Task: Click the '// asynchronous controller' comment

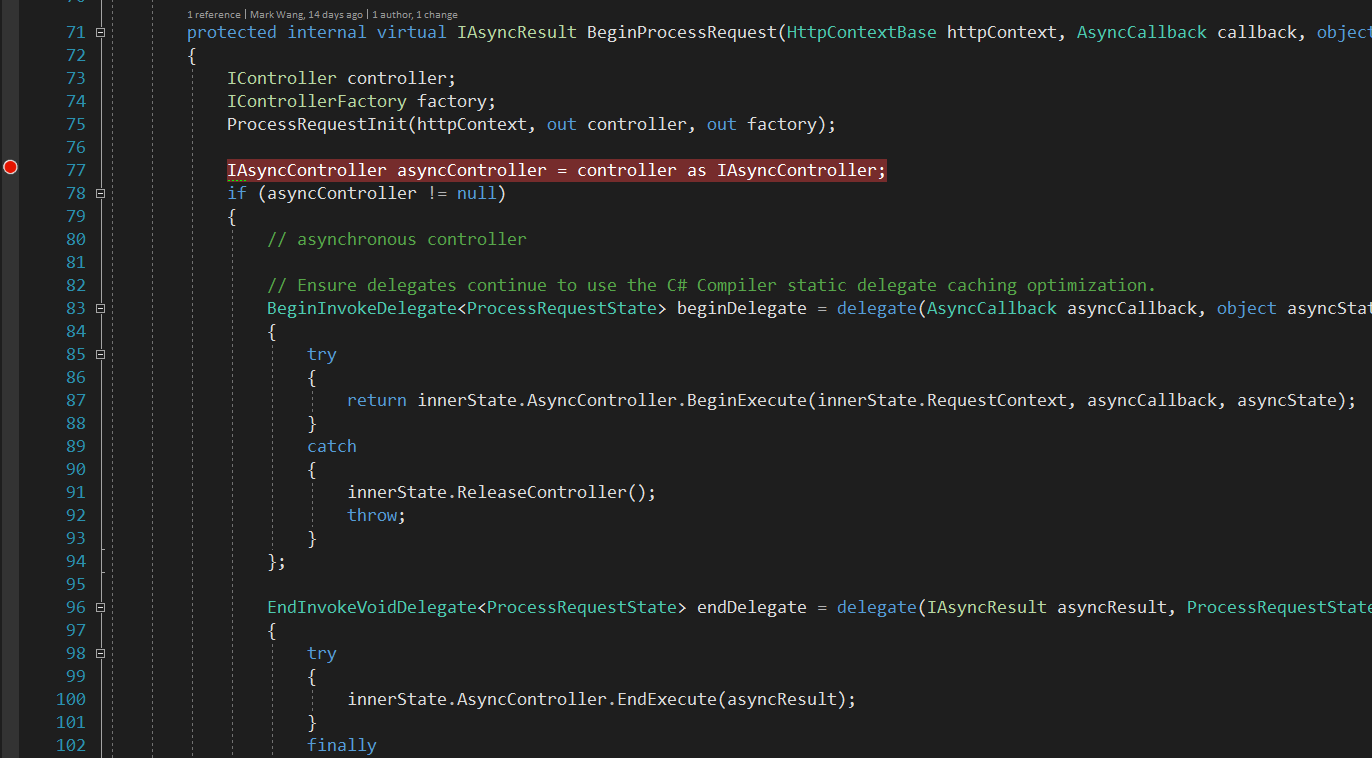Action: [396, 239]
